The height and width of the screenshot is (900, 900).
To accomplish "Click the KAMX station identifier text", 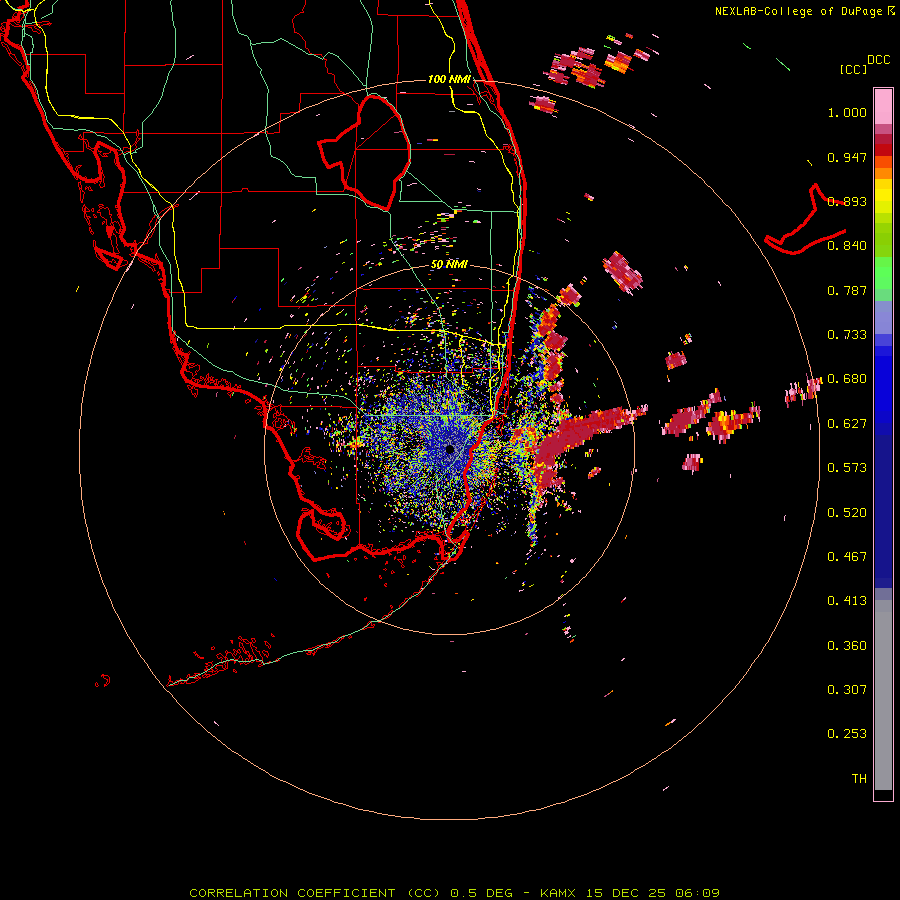I will point(557,893).
